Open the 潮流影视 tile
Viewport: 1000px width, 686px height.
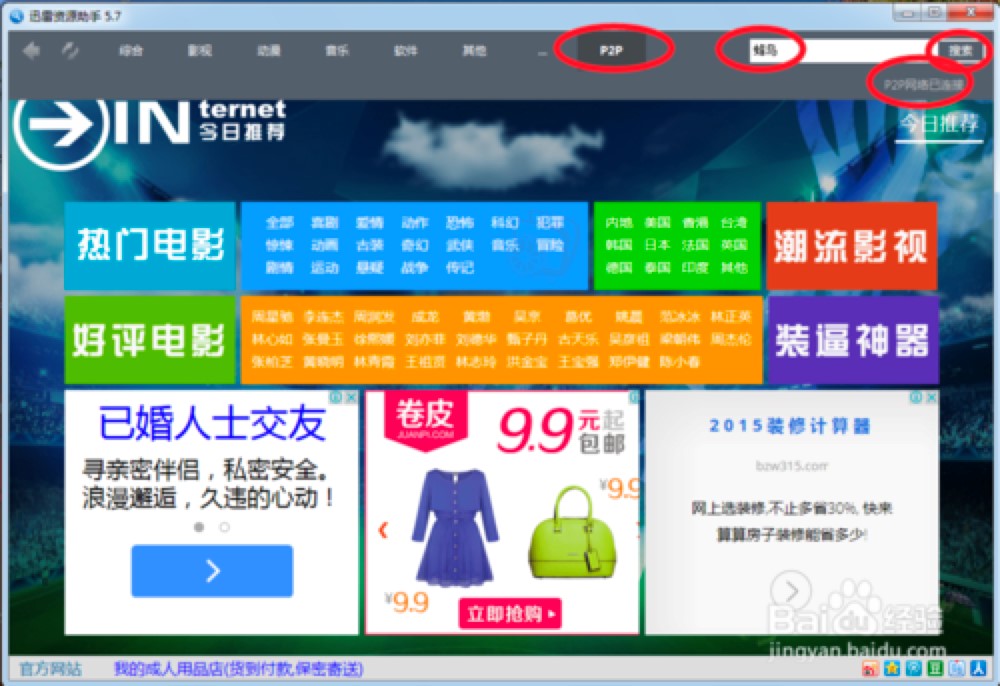coord(851,245)
